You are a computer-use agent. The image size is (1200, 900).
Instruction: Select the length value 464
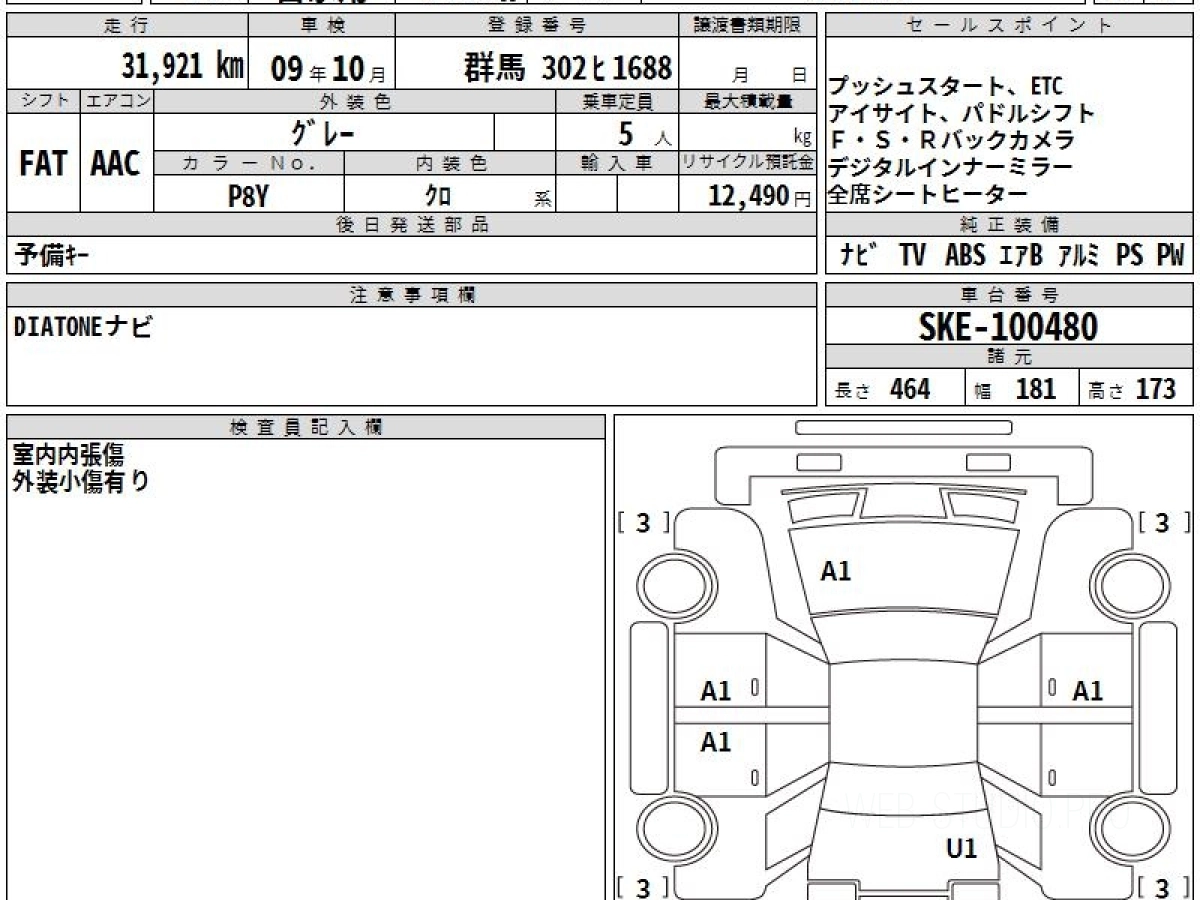click(x=910, y=389)
